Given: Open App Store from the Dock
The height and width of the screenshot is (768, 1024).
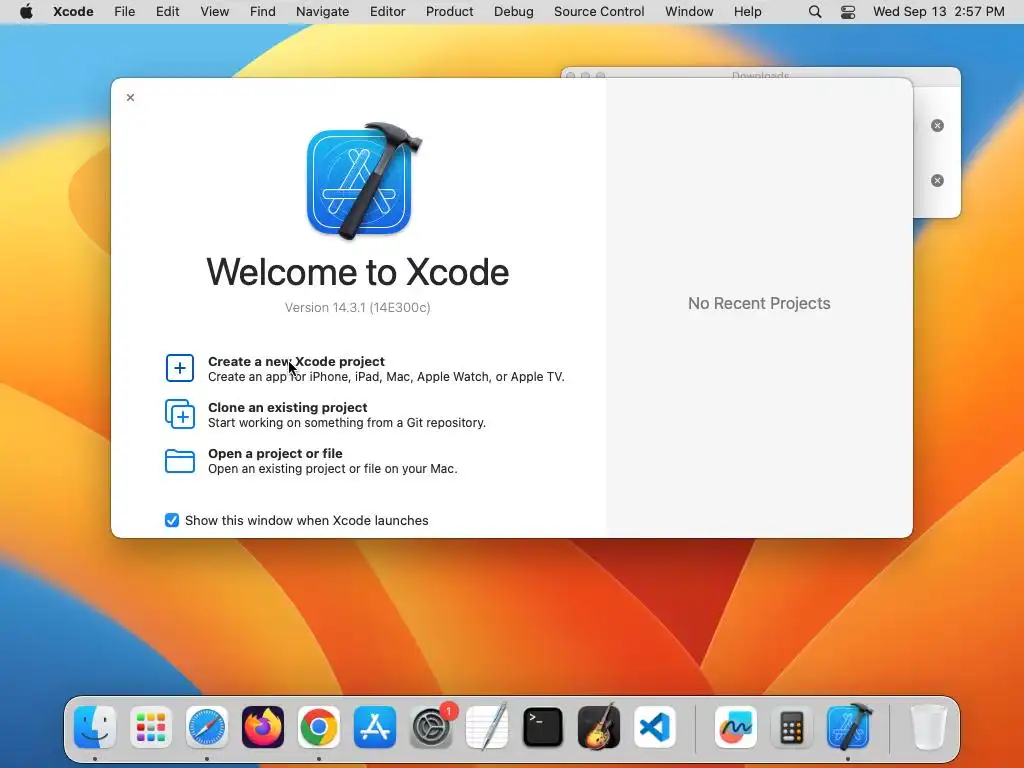Looking at the screenshot, I should 375,727.
